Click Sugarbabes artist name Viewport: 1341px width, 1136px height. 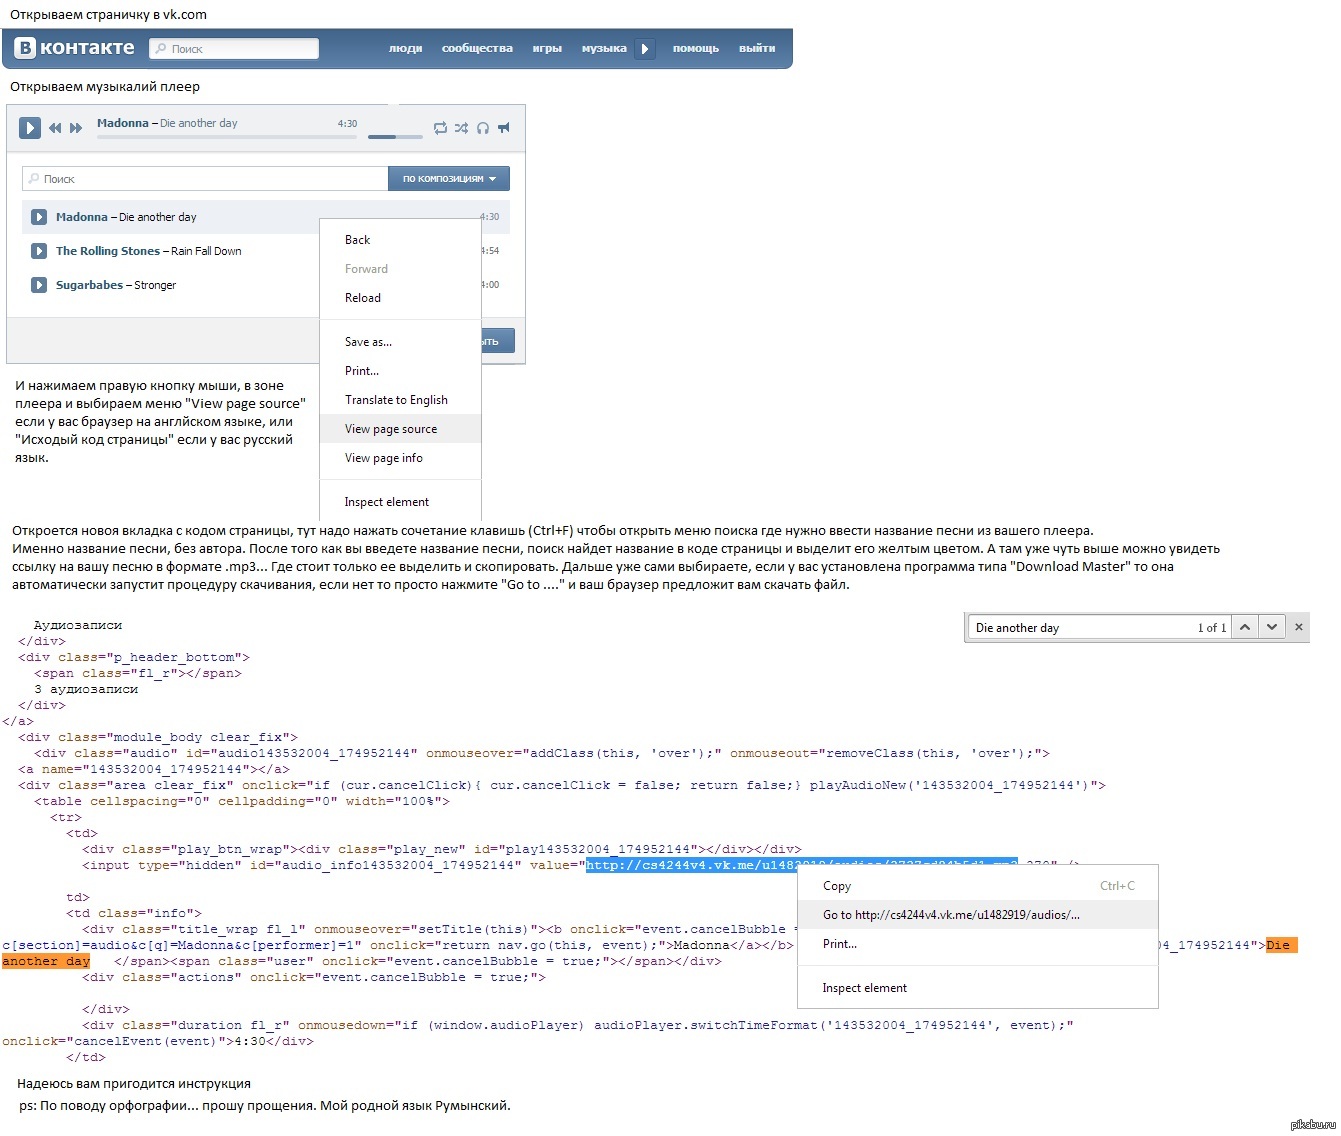pos(89,285)
